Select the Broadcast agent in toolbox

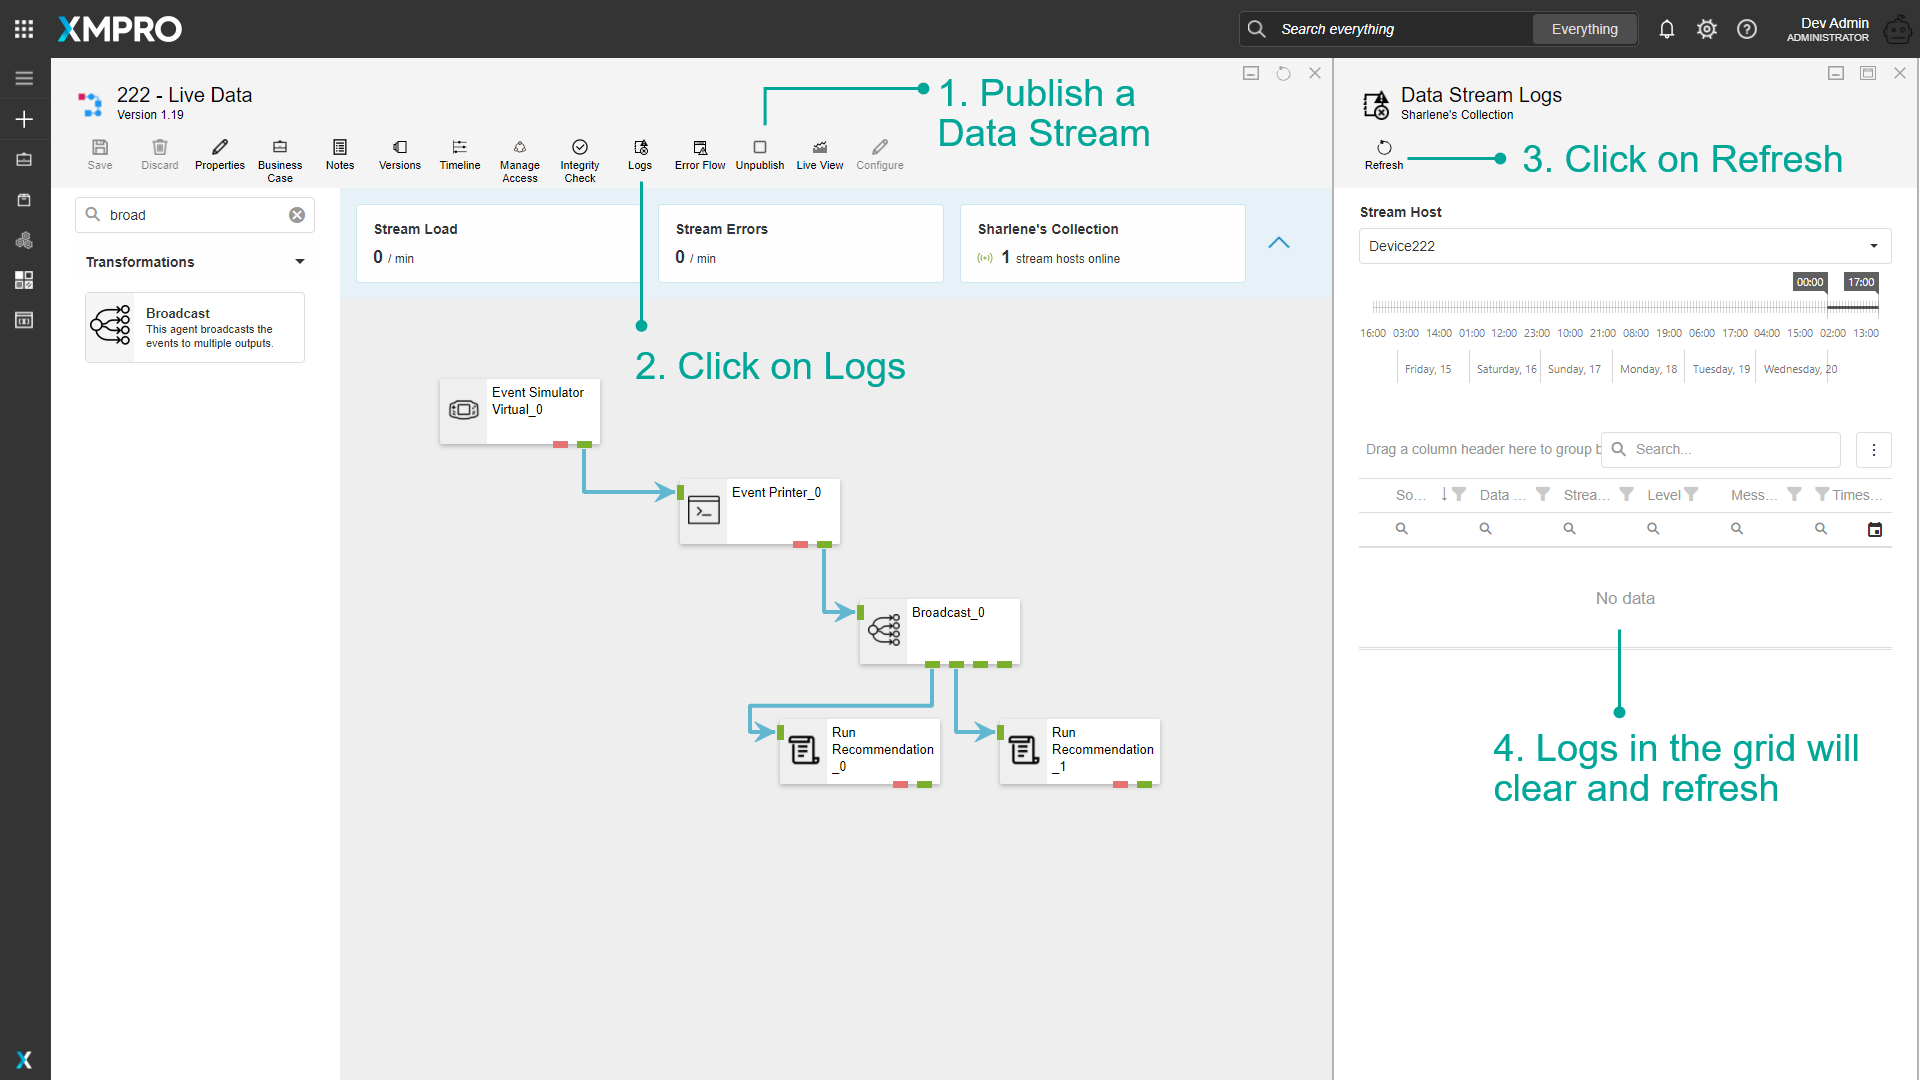[x=195, y=327]
